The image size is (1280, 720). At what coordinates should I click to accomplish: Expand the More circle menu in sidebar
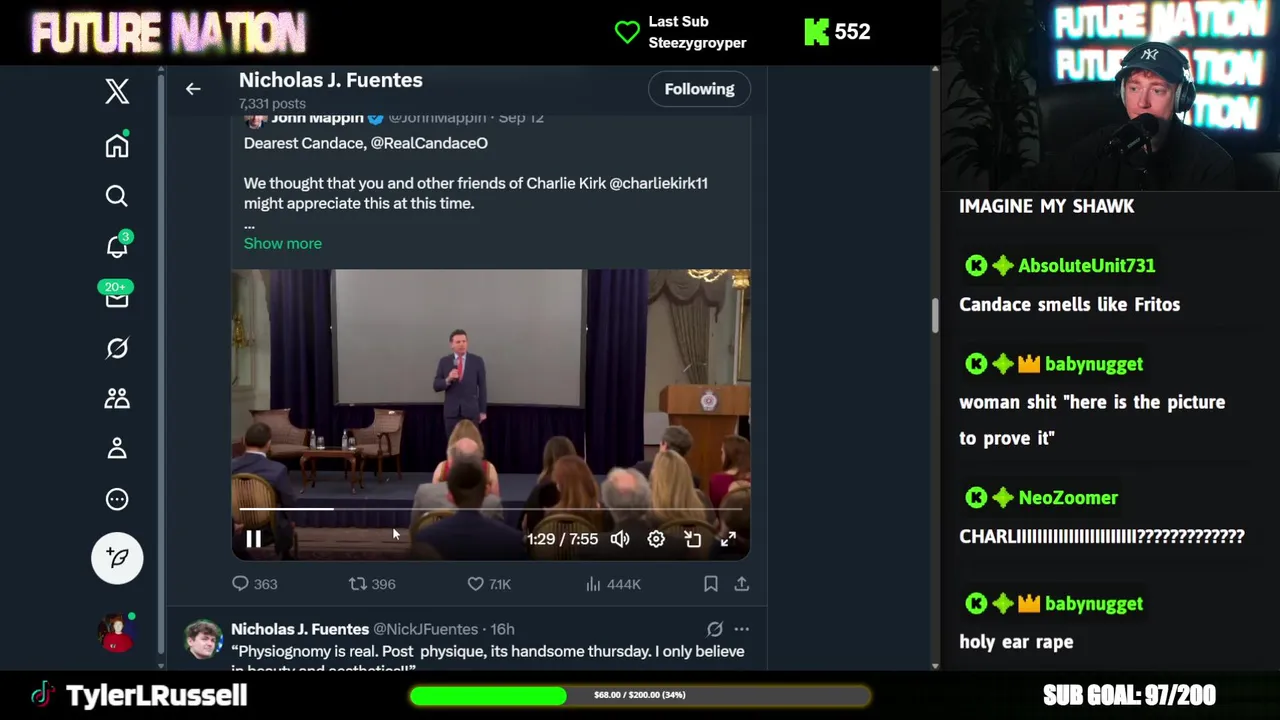pos(117,499)
